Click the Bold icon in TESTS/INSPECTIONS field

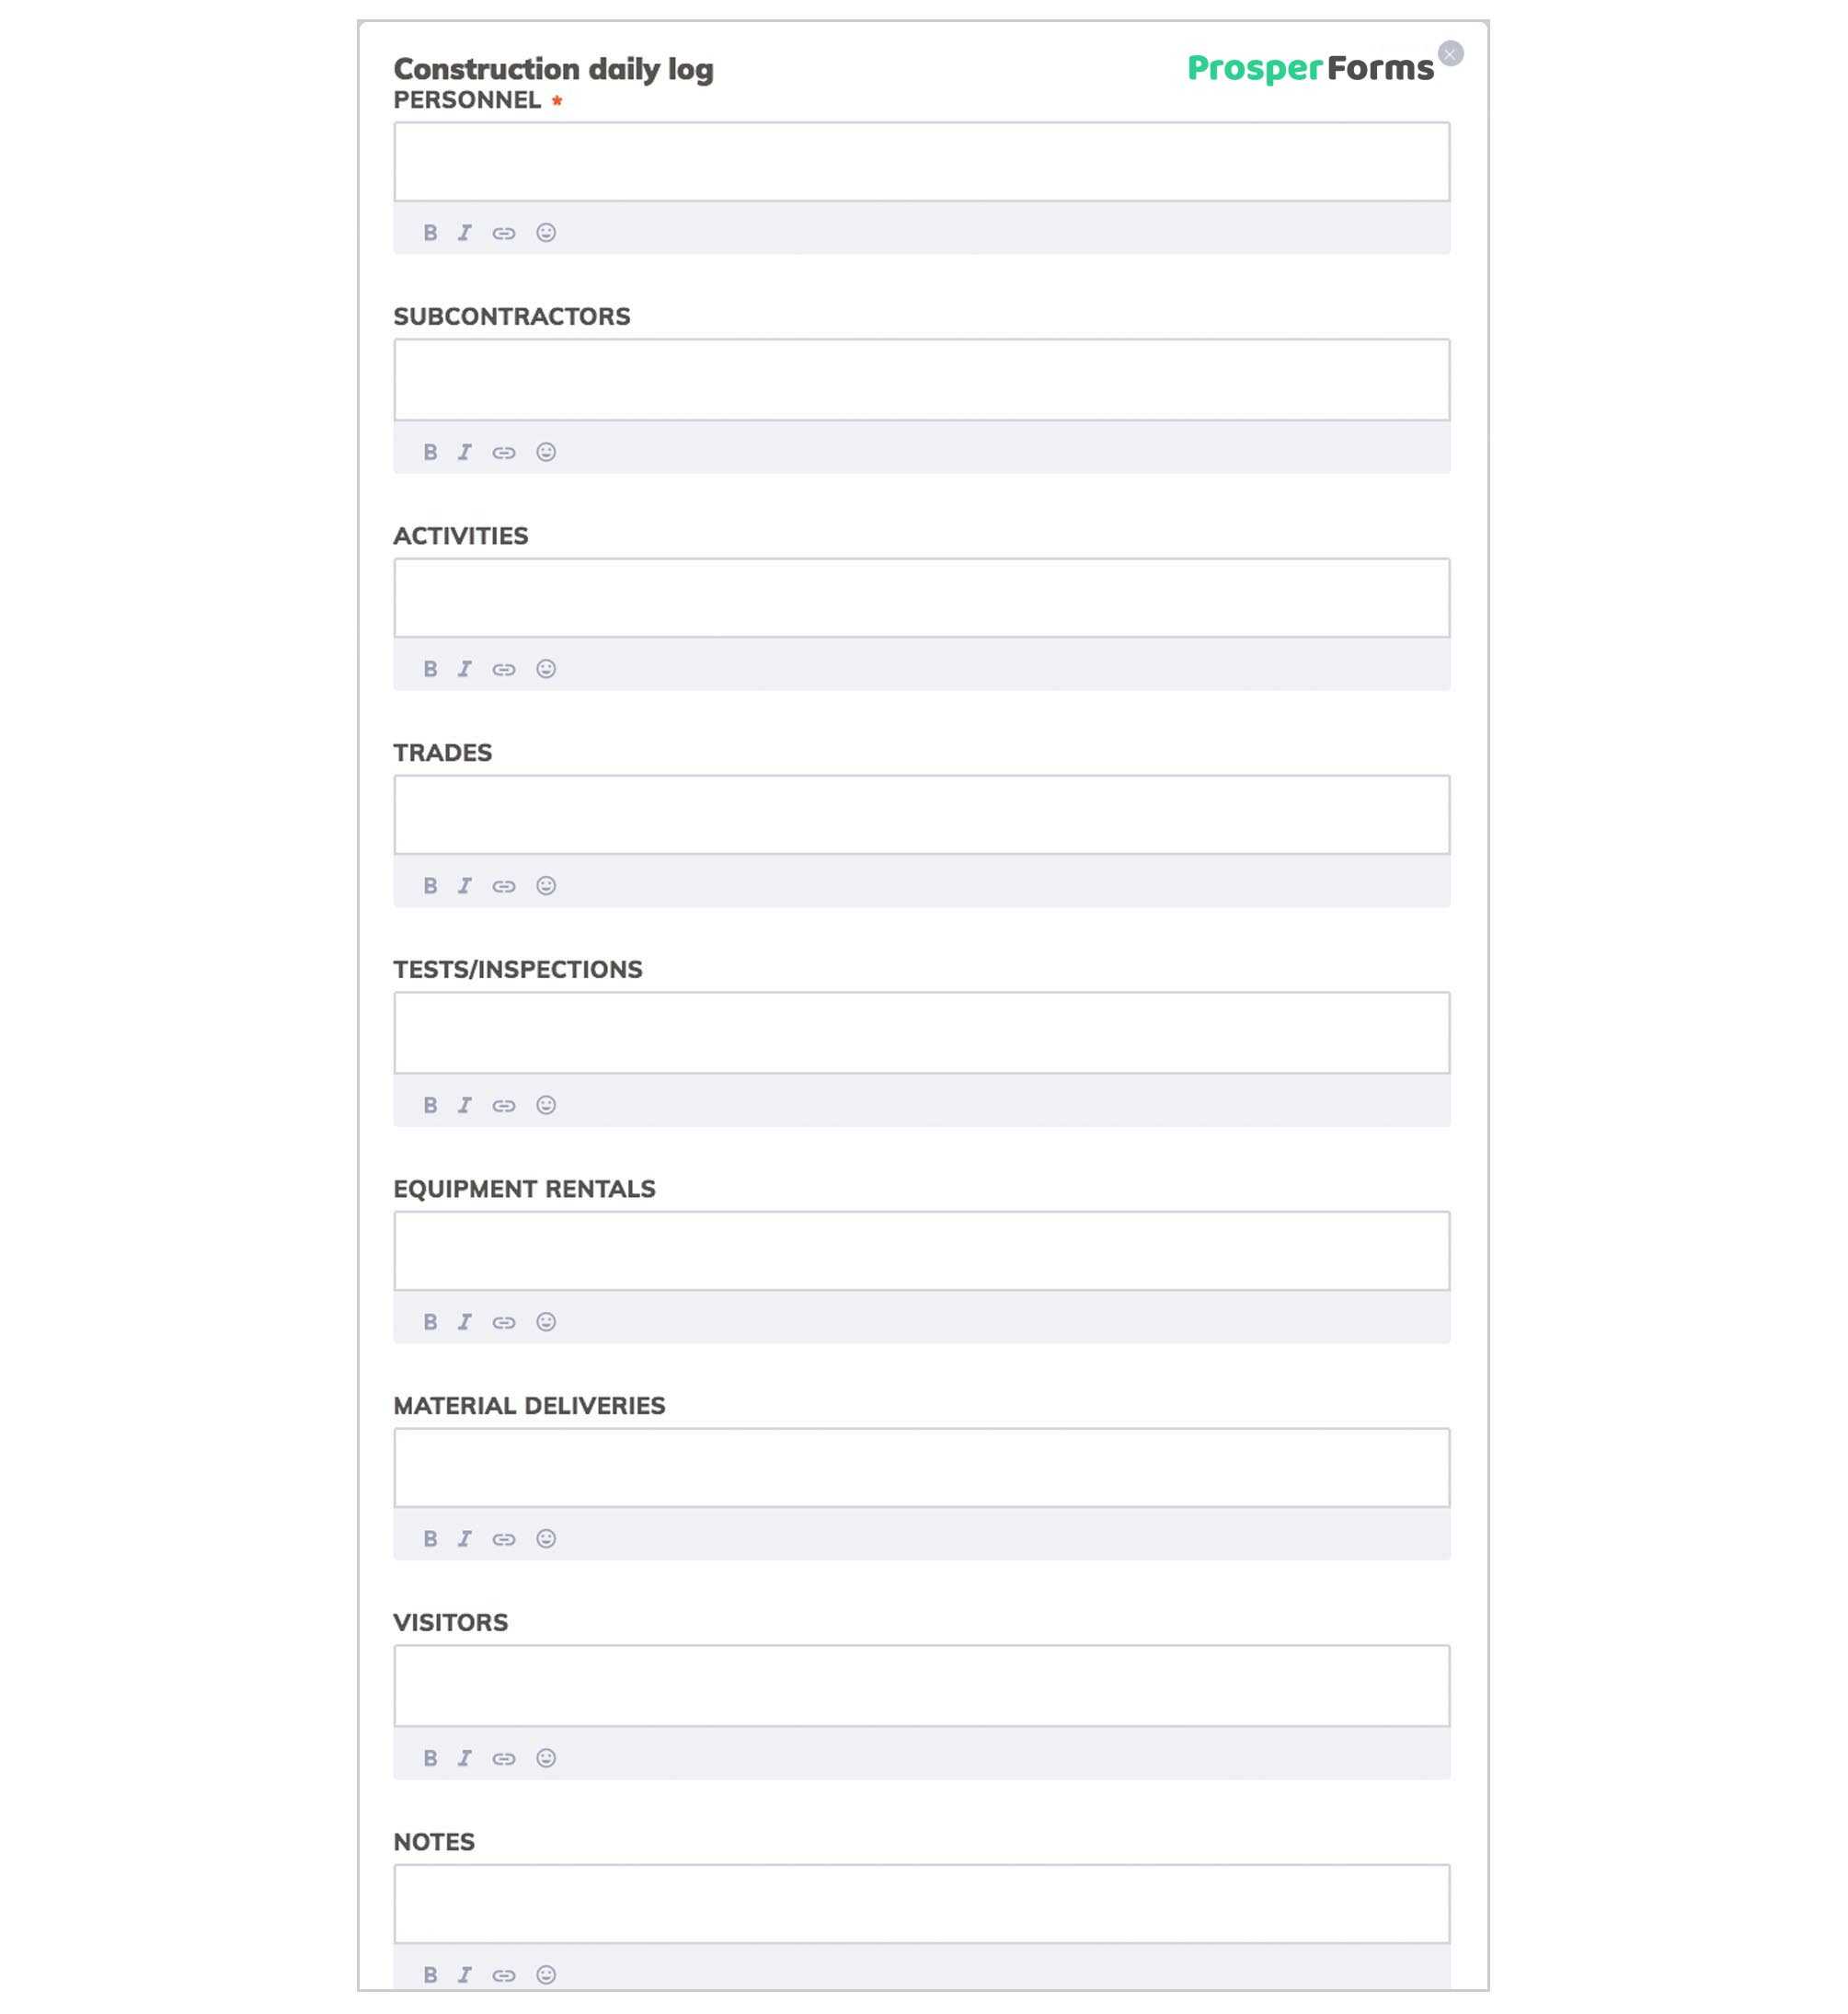pos(431,1103)
